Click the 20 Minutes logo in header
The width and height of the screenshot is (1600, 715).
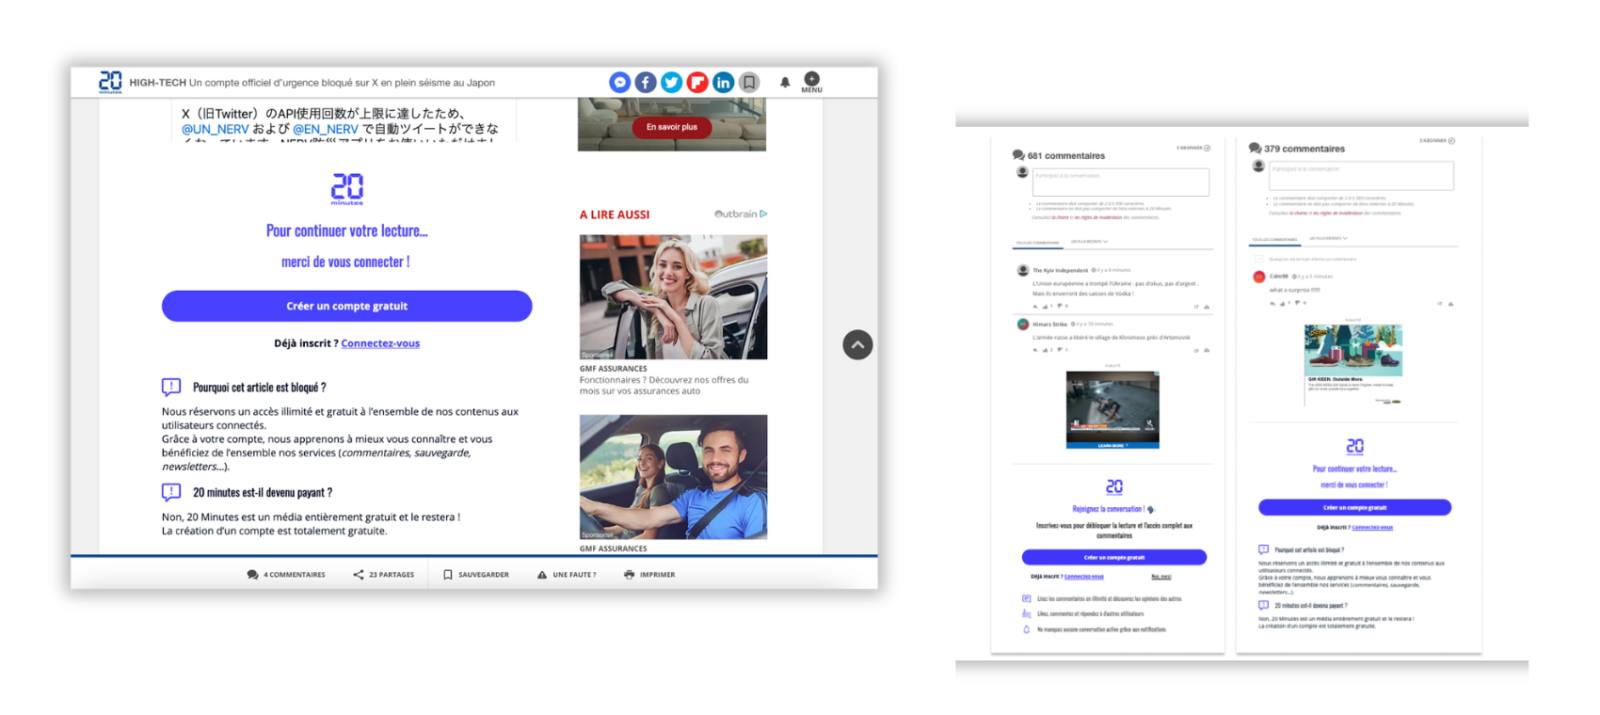(110, 81)
